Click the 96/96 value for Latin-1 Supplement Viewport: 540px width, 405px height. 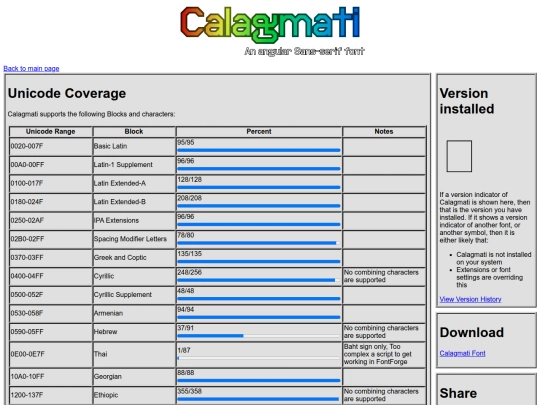coord(186,161)
